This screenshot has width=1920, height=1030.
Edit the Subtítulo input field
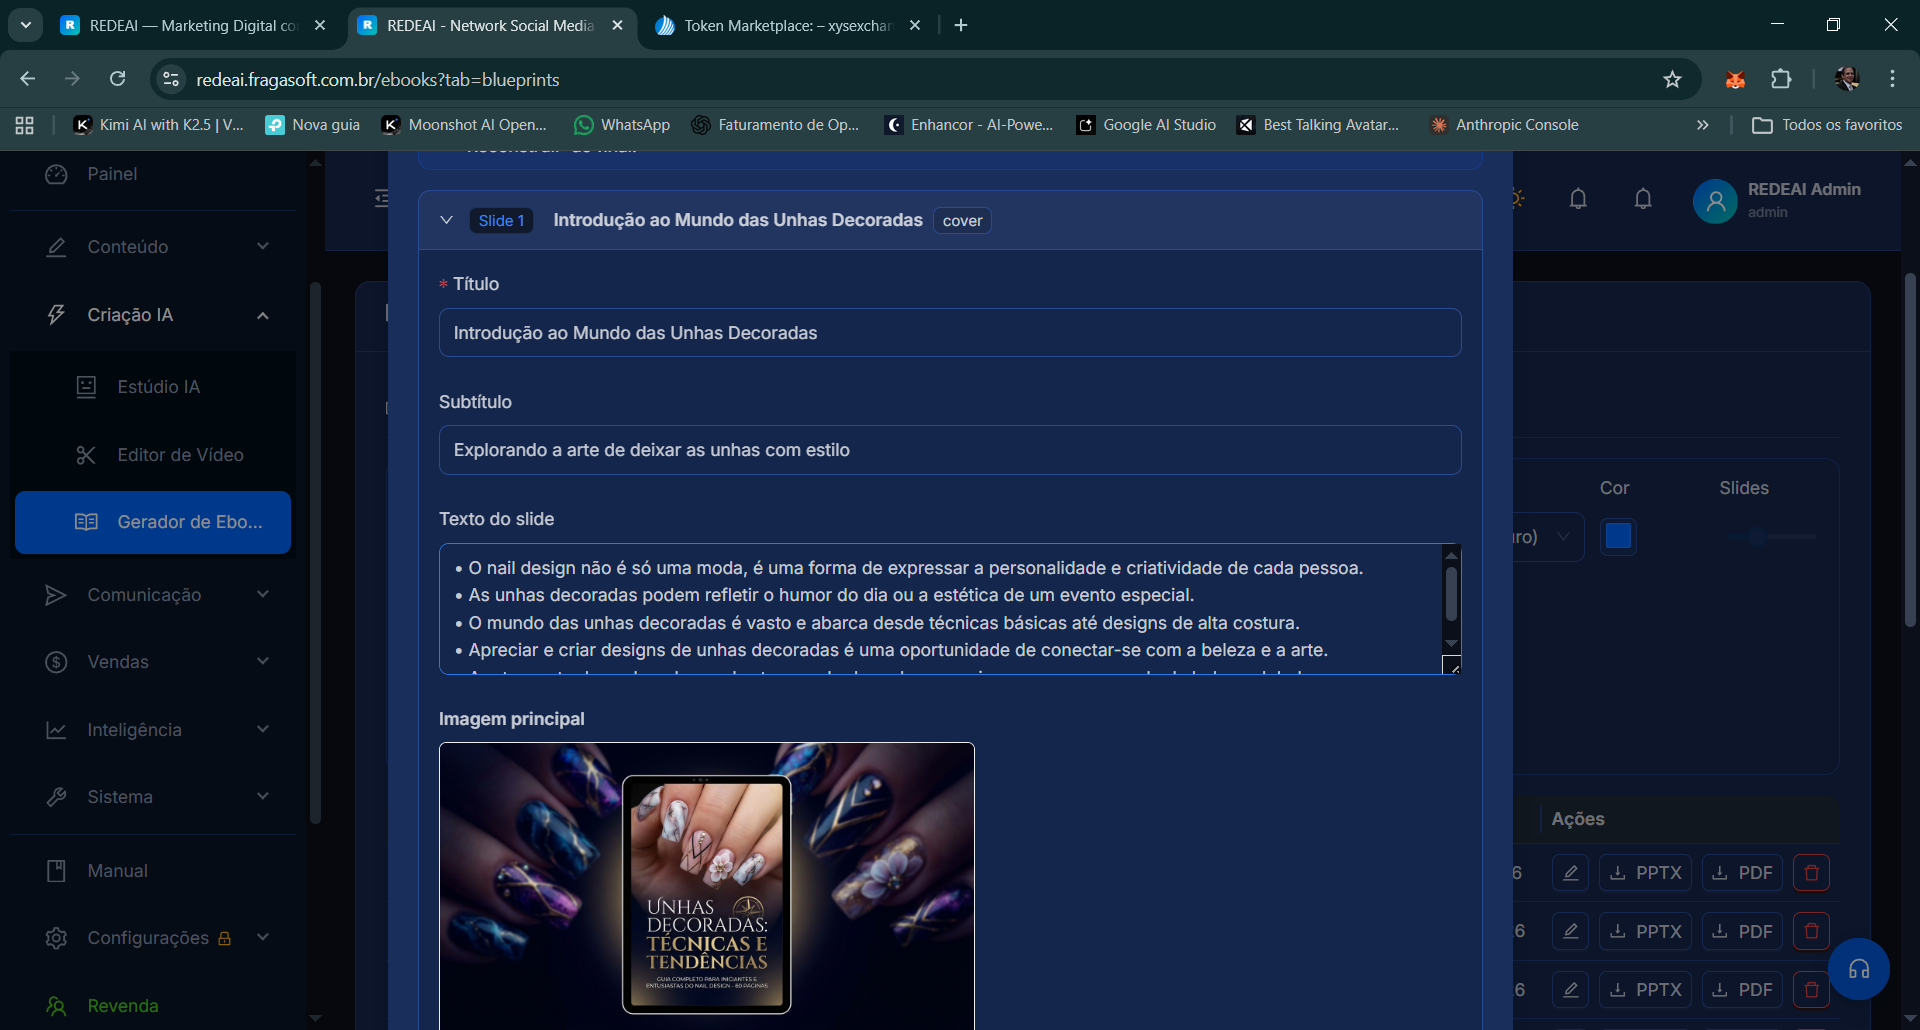(950, 450)
